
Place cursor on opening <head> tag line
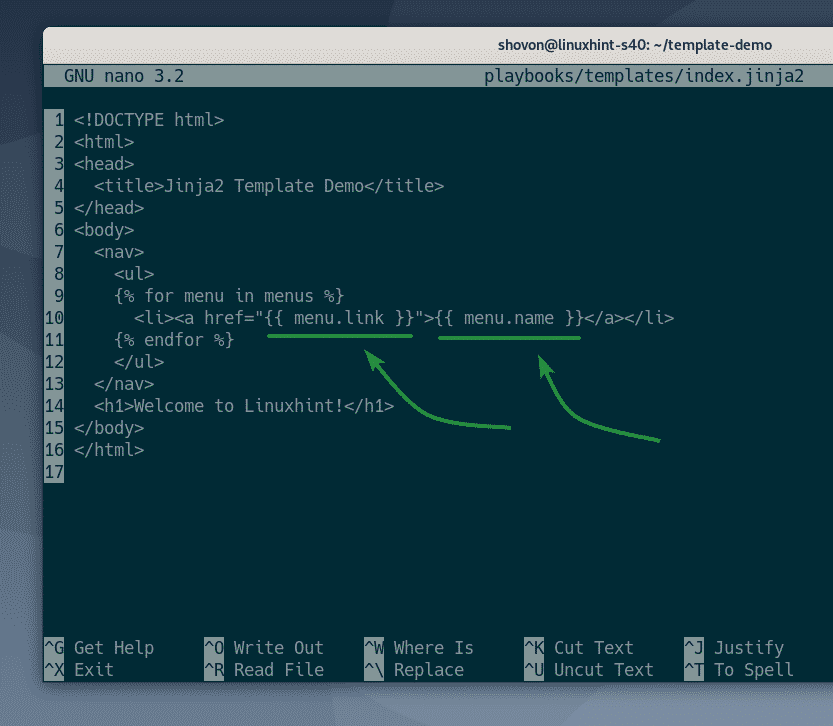(104, 164)
